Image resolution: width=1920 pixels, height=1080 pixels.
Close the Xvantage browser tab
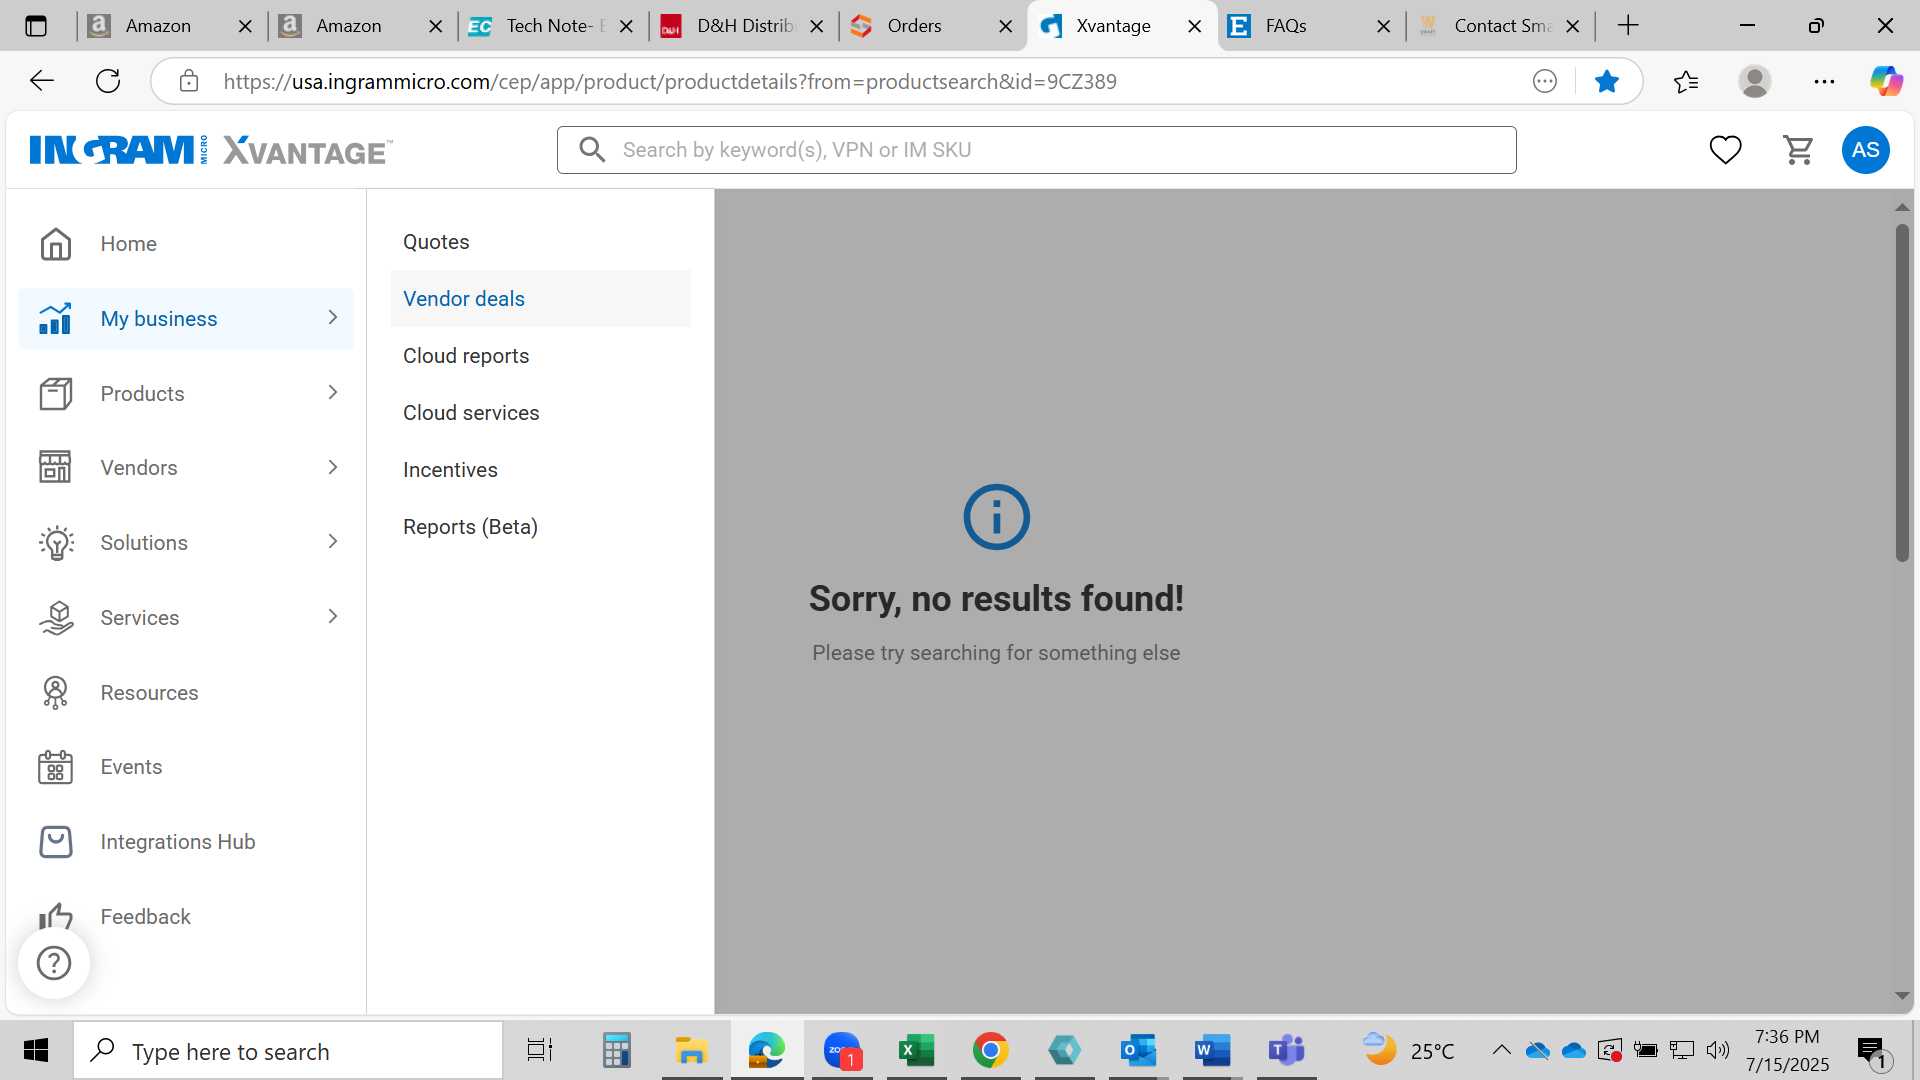[1194, 26]
